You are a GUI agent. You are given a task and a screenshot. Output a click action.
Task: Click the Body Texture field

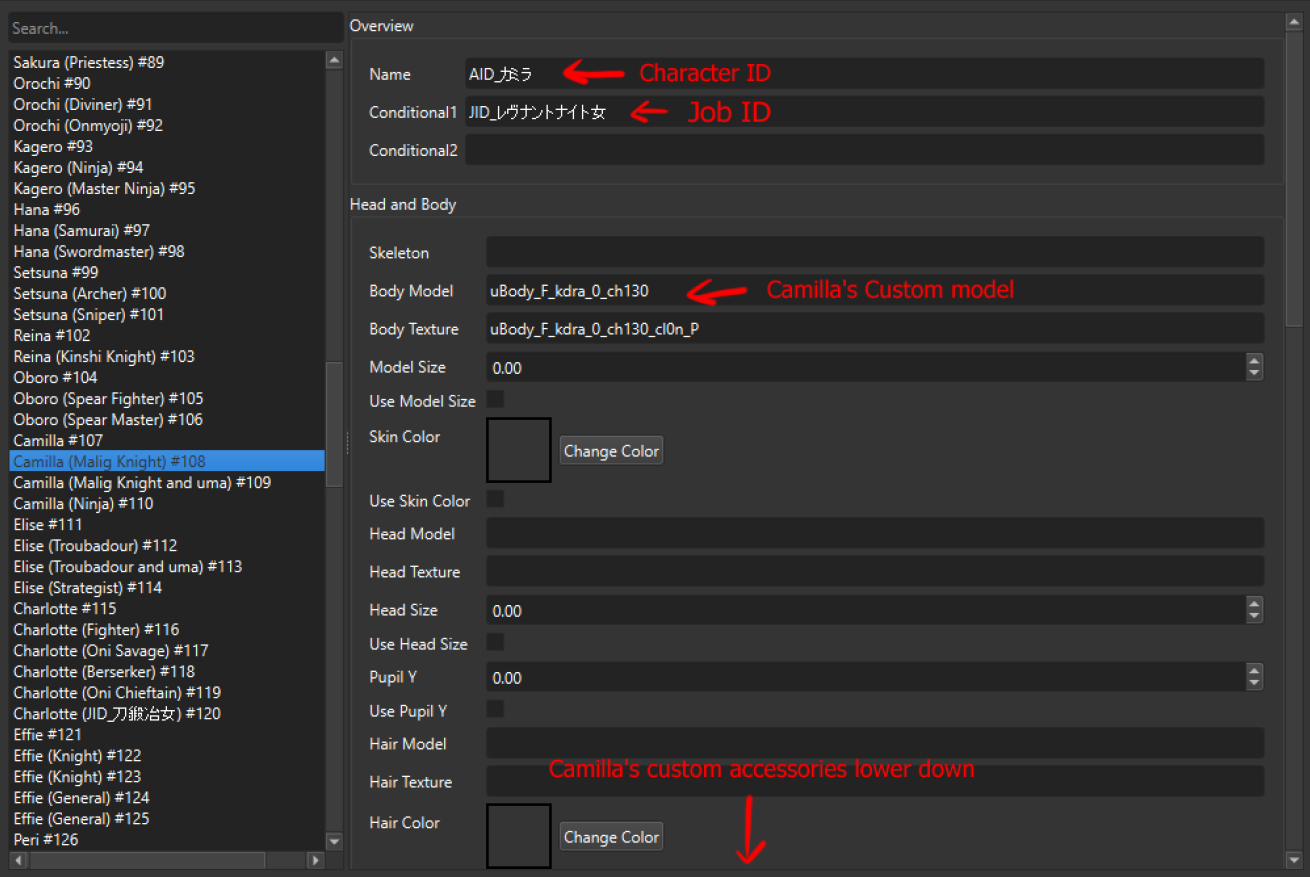point(875,328)
